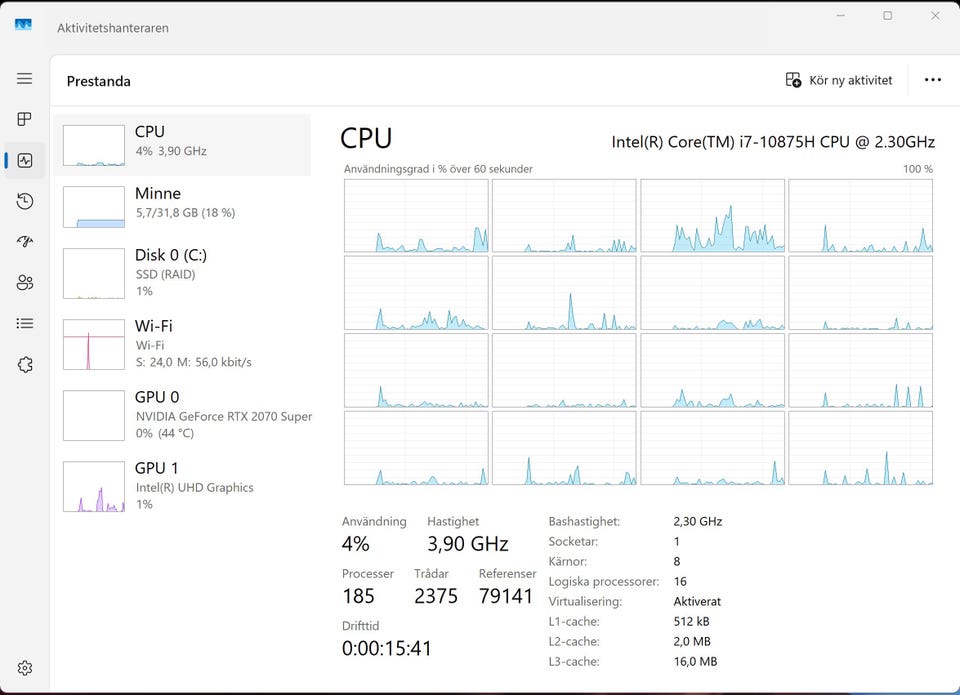Image resolution: width=960 pixels, height=695 pixels.
Task: Click the 79141 Referenser value
Action: [506, 596]
